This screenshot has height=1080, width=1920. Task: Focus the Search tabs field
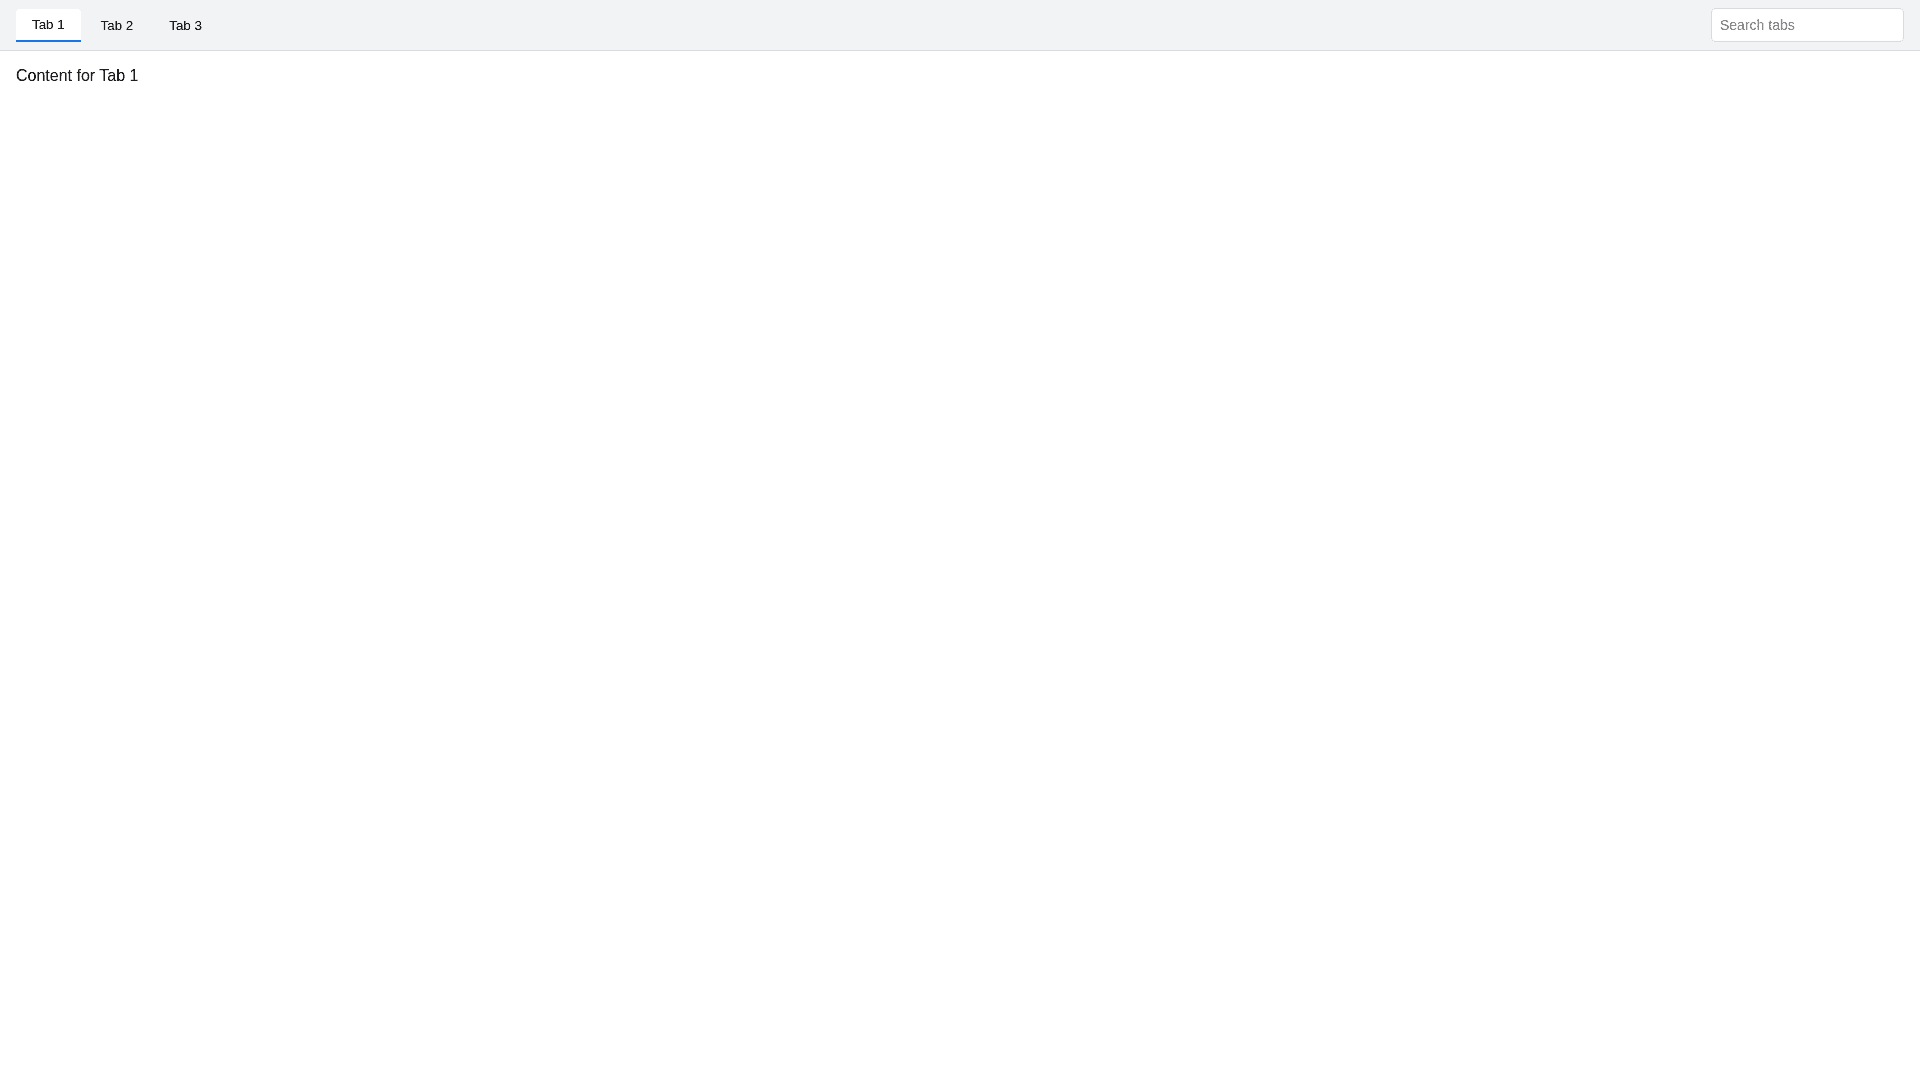pyautogui.click(x=1807, y=25)
